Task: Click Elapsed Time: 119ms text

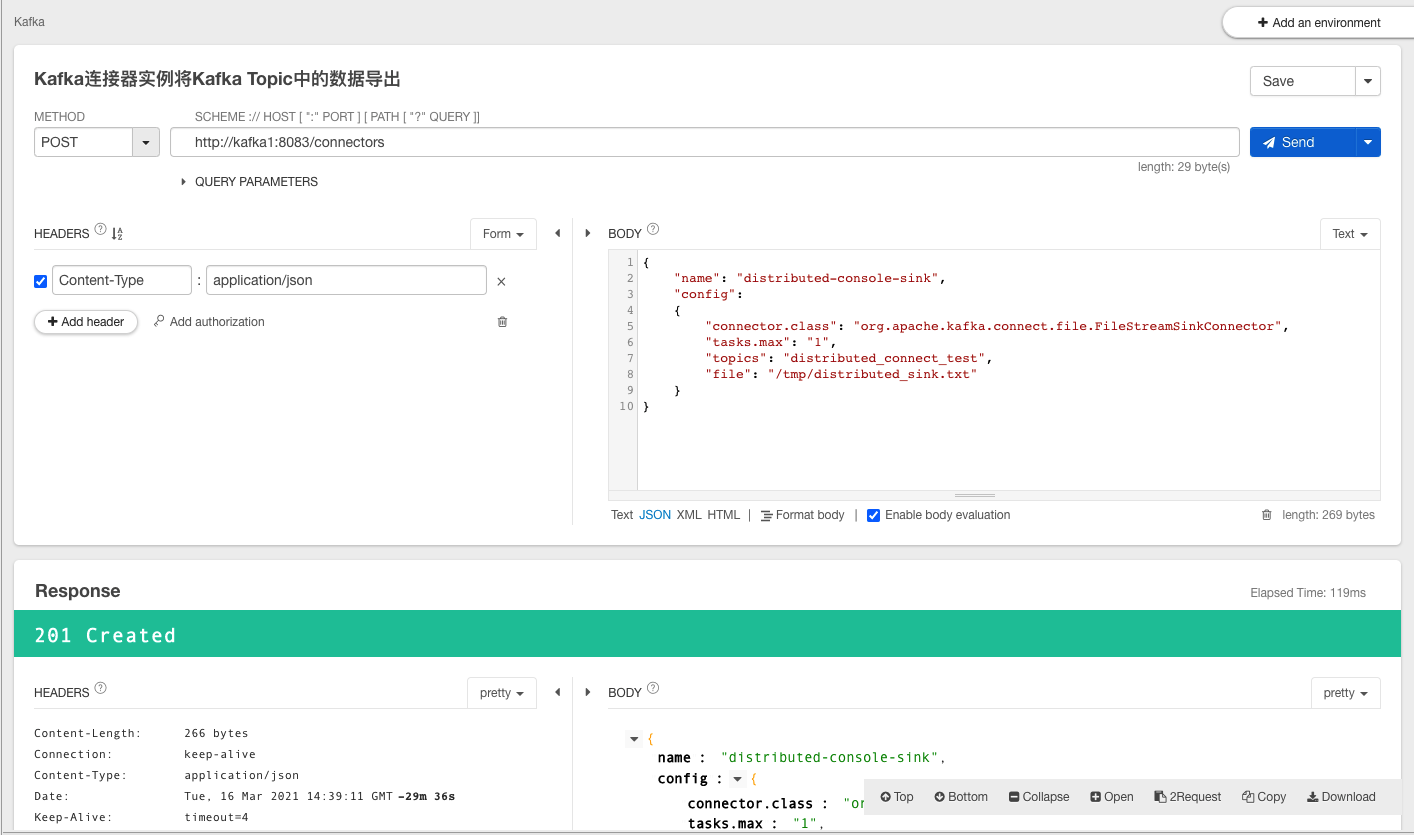Action: (x=1308, y=593)
